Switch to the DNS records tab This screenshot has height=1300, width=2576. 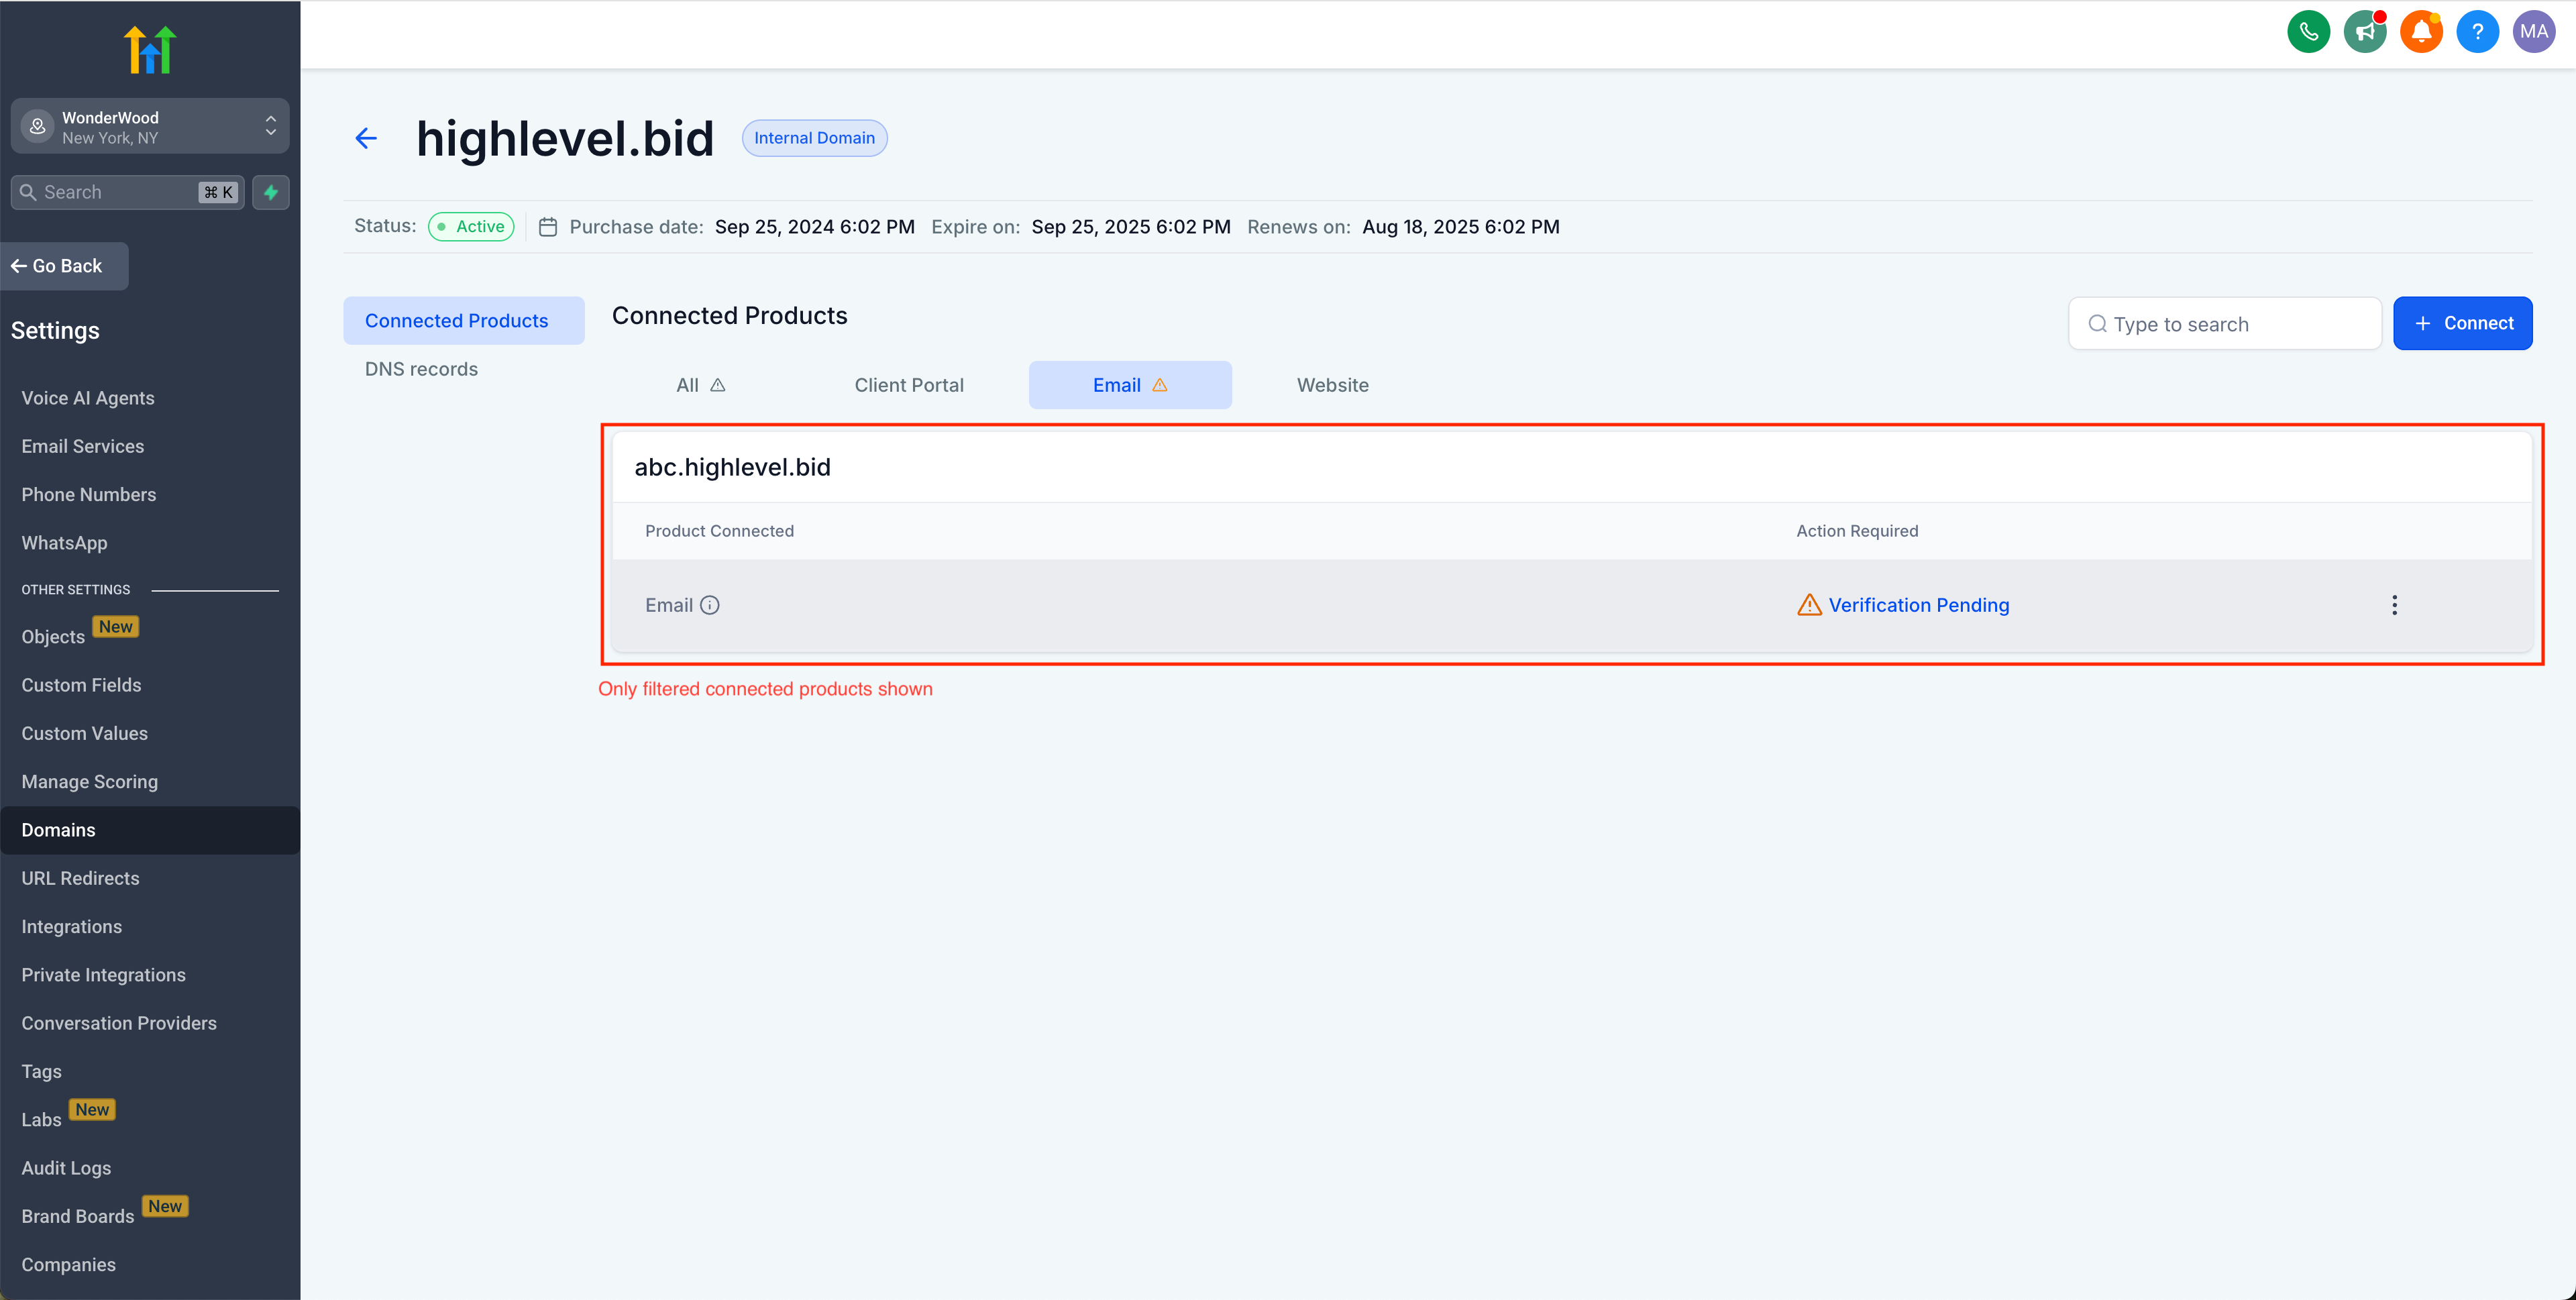click(x=421, y=369)
